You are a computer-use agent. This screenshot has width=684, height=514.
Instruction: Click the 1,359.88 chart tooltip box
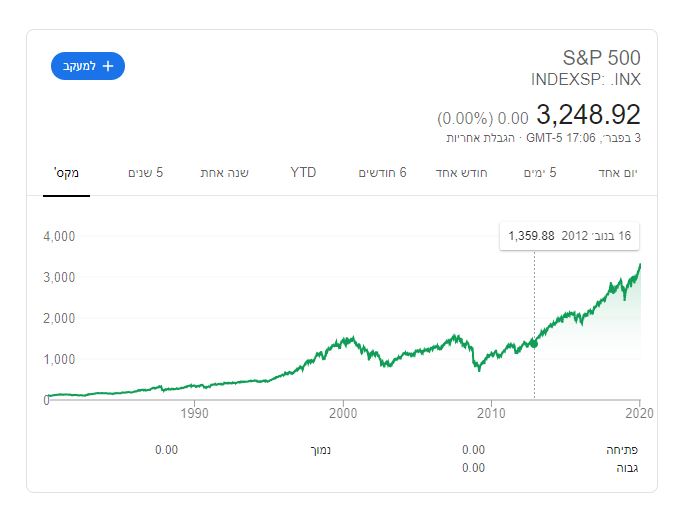coord(569,236)
